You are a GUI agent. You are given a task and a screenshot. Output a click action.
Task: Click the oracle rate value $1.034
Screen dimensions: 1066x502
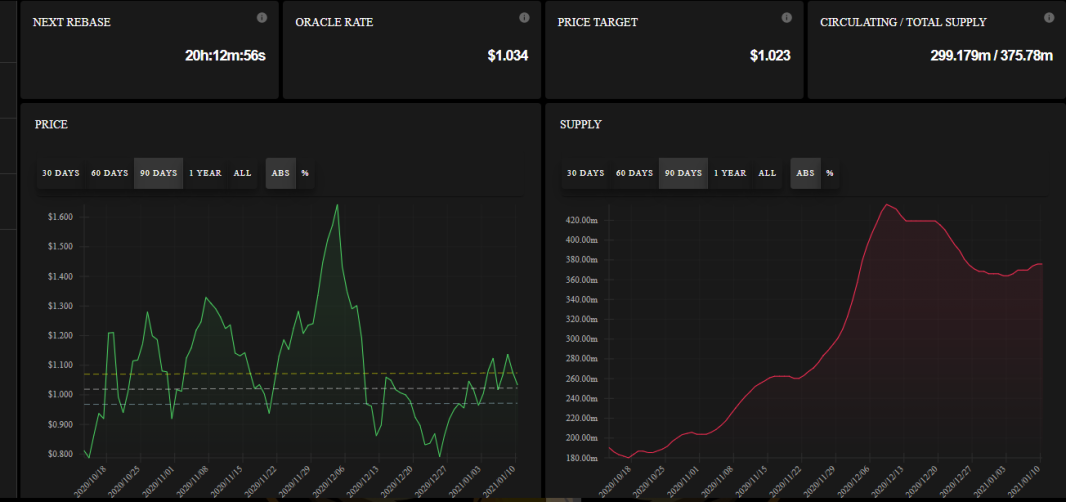pyautogui.click(x=508, y=56)
